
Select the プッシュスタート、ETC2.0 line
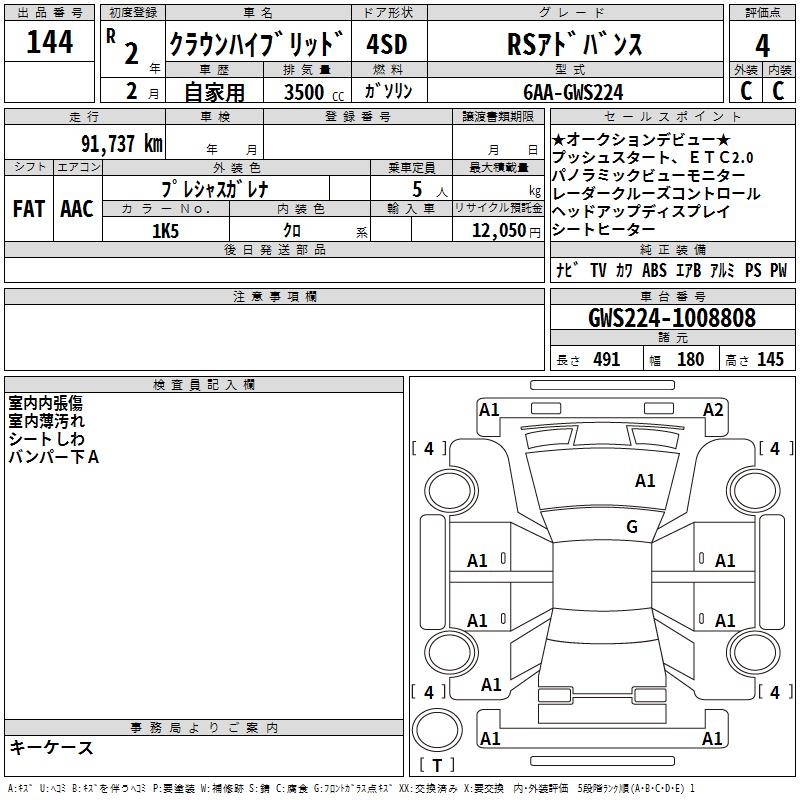pos(653,157)
